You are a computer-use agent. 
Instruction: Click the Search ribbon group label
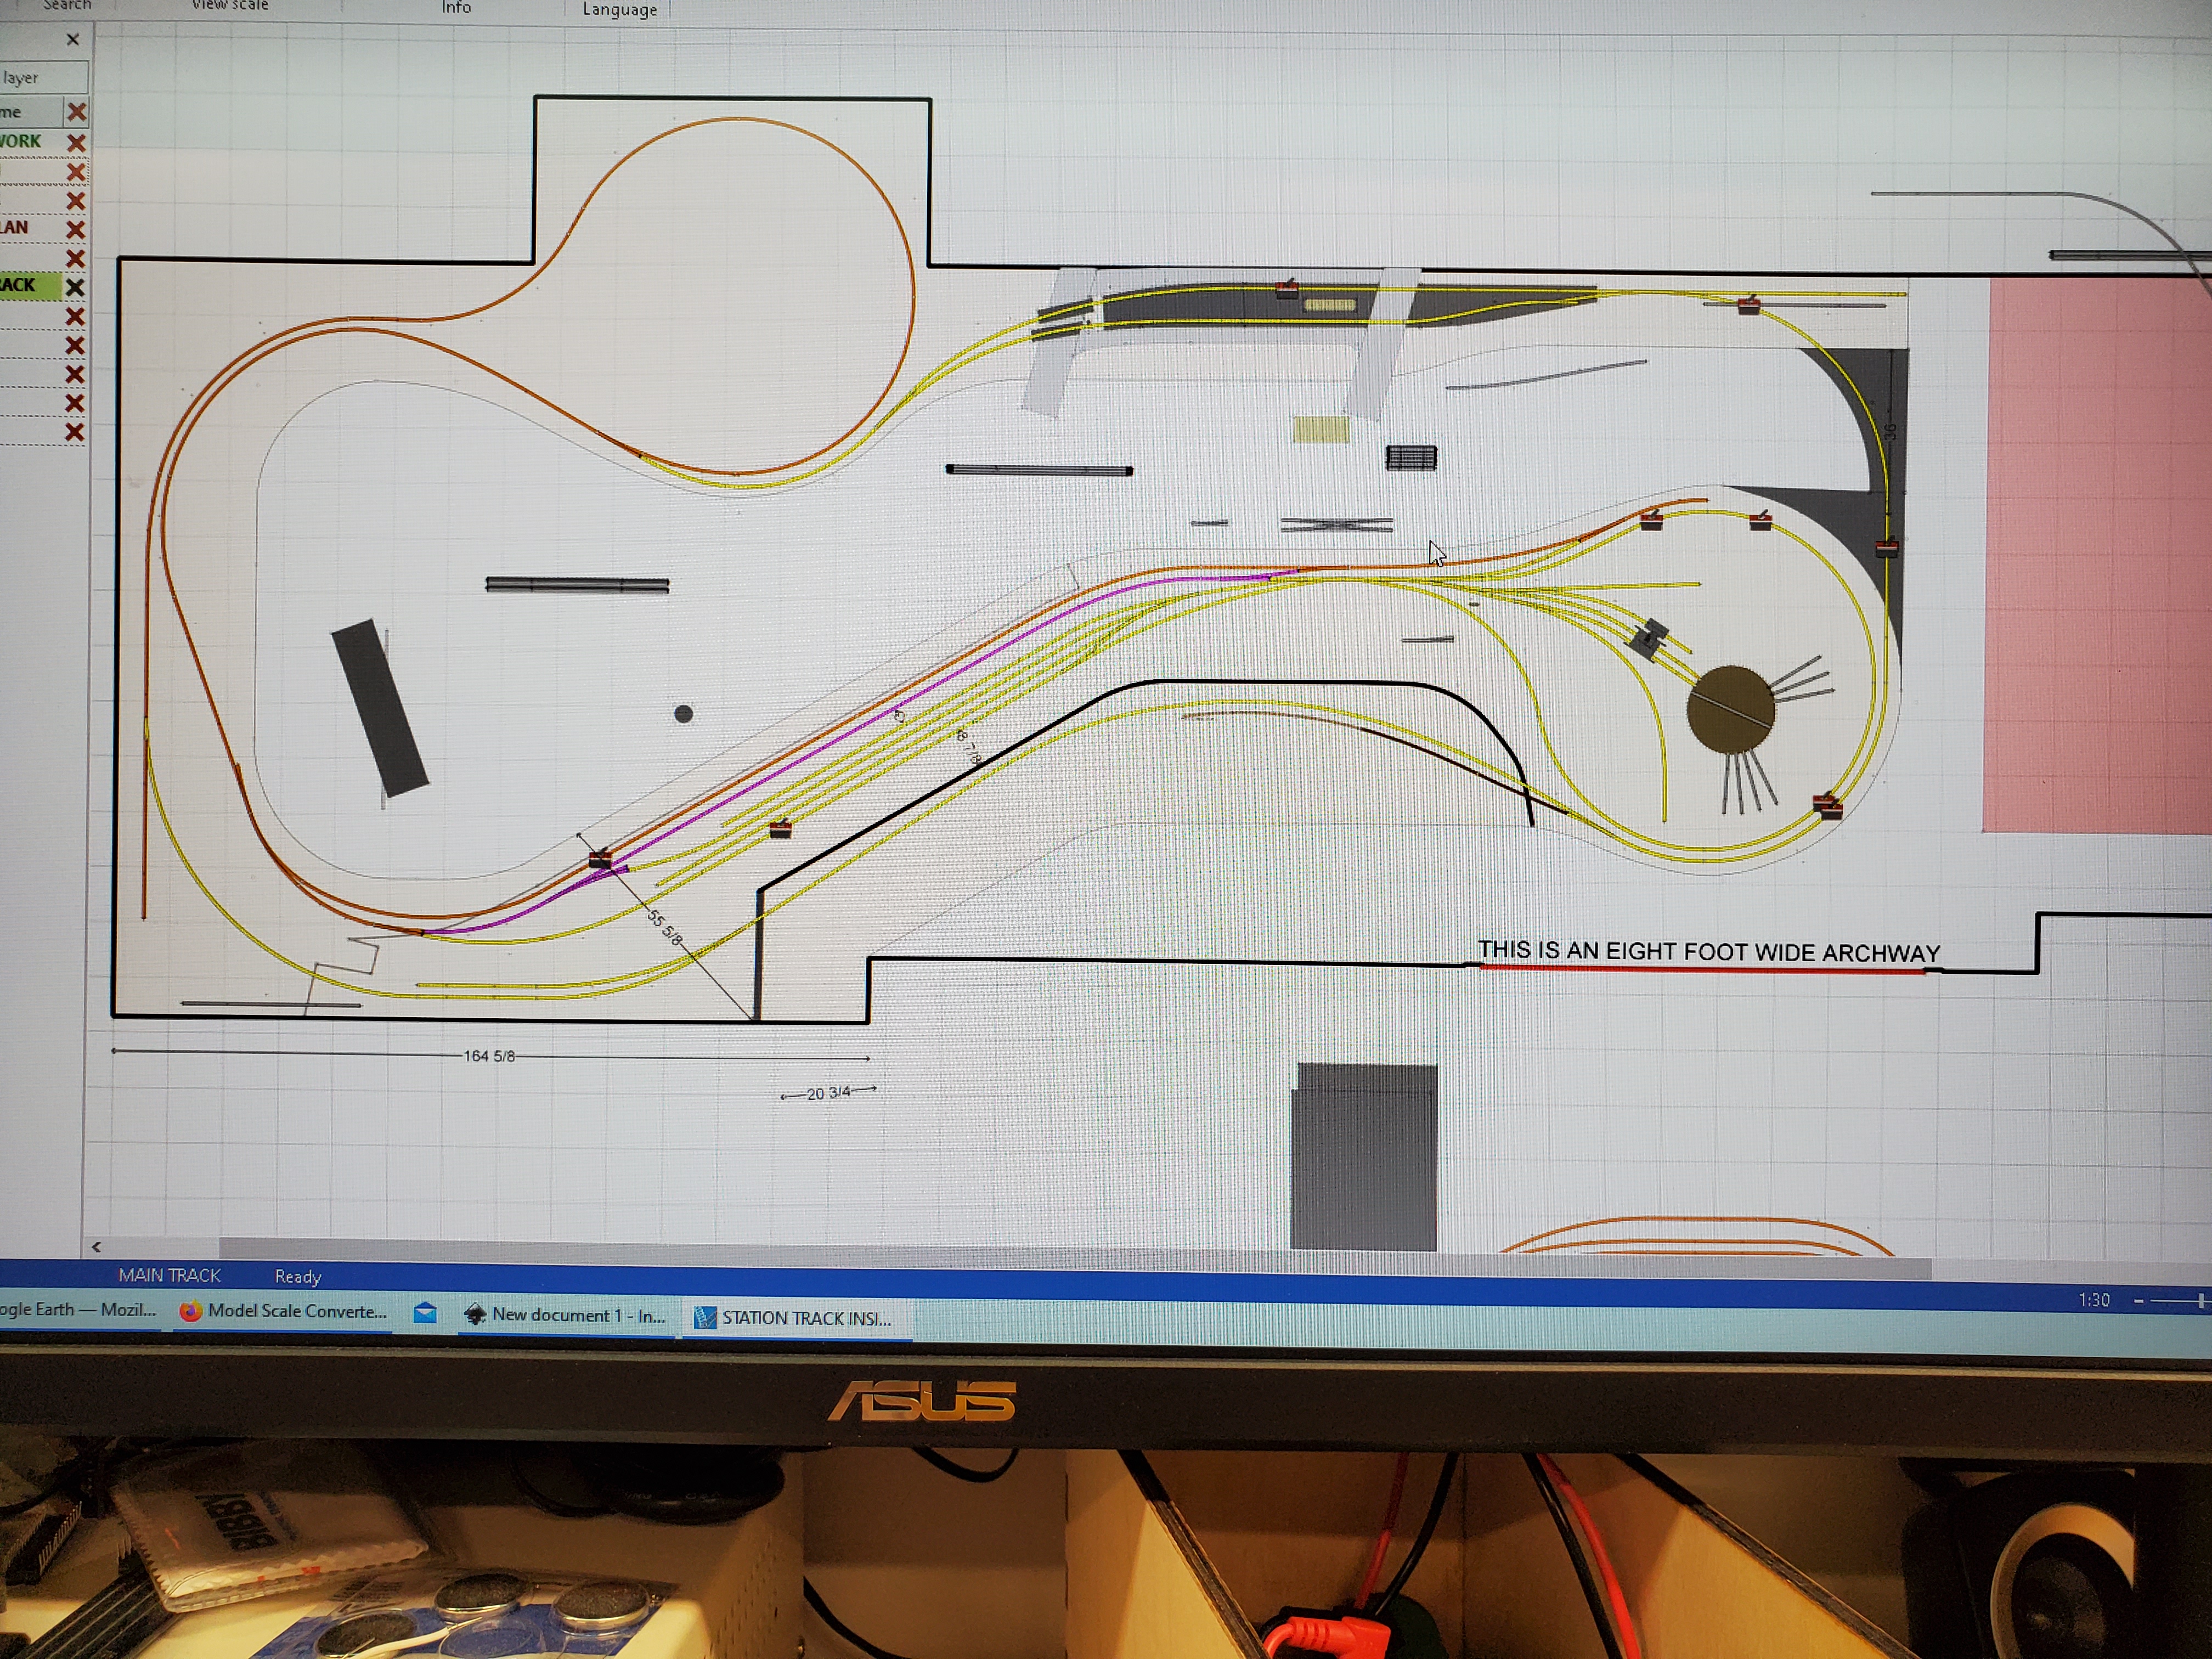[67, 5]
